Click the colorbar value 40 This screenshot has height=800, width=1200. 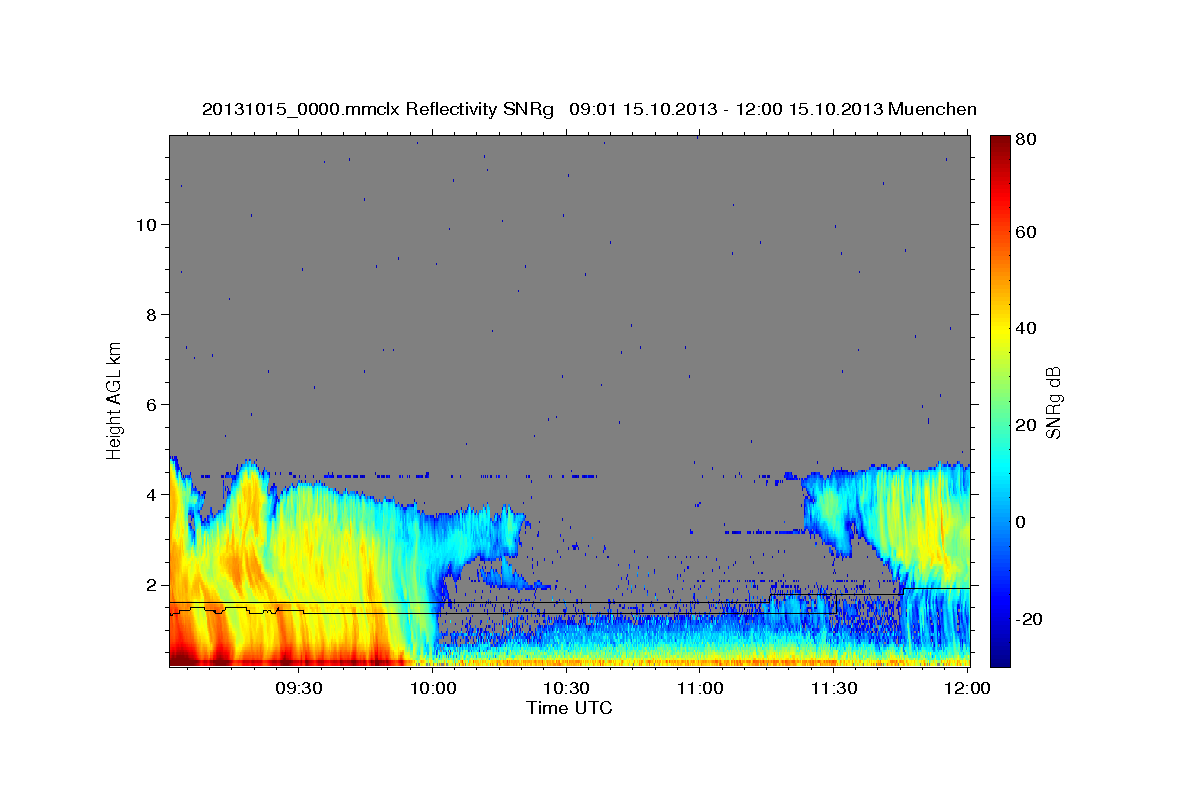(x=1028, y=328)
